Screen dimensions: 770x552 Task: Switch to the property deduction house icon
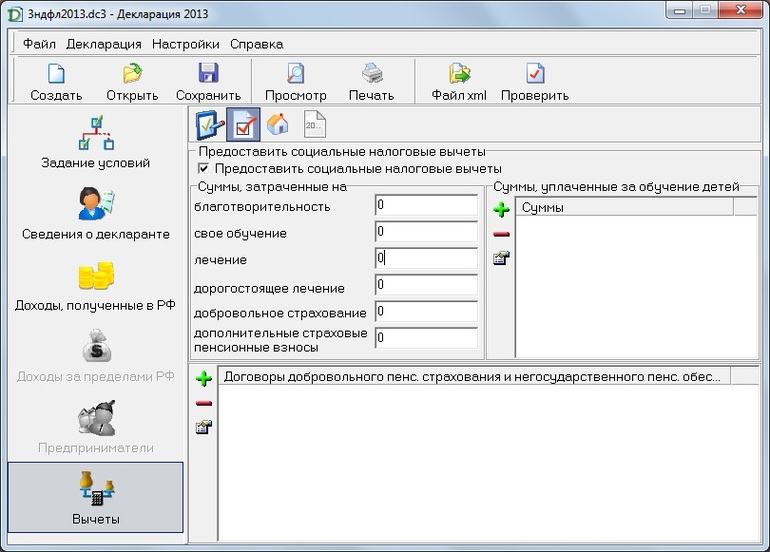277,124
